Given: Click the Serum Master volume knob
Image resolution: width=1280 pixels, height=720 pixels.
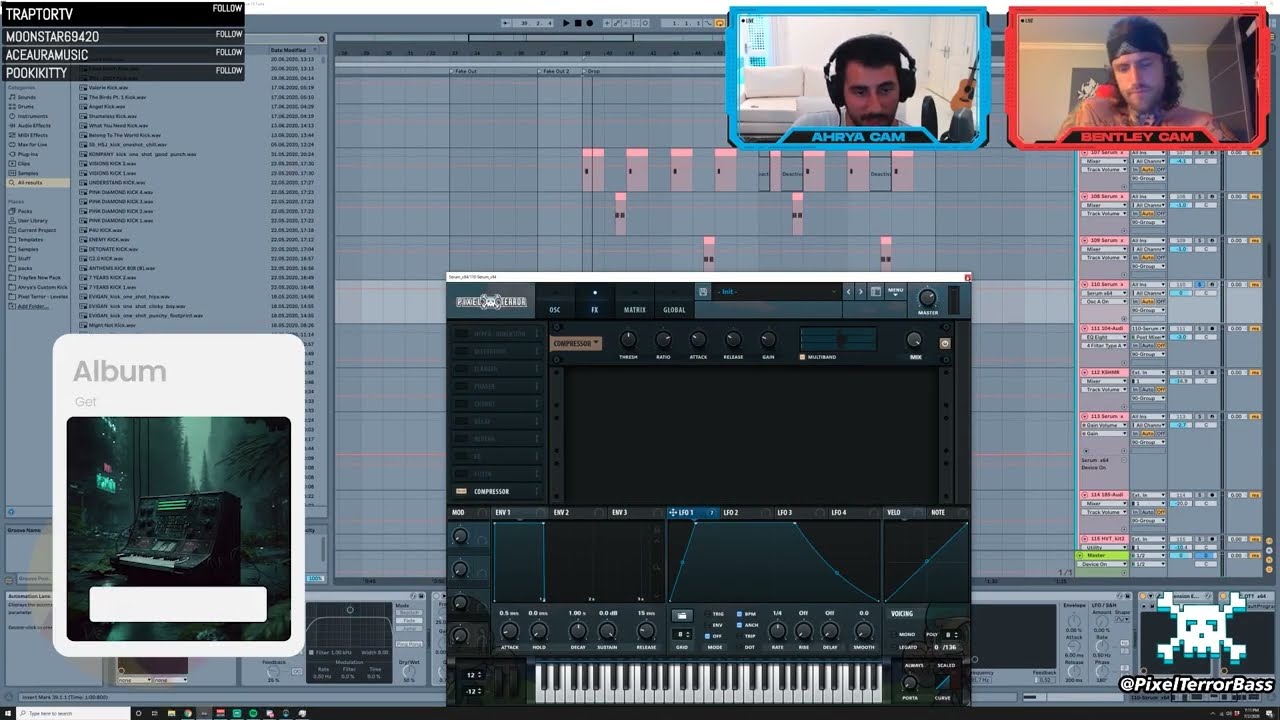Looking at the screenshot, I should [x=927, y=298].
